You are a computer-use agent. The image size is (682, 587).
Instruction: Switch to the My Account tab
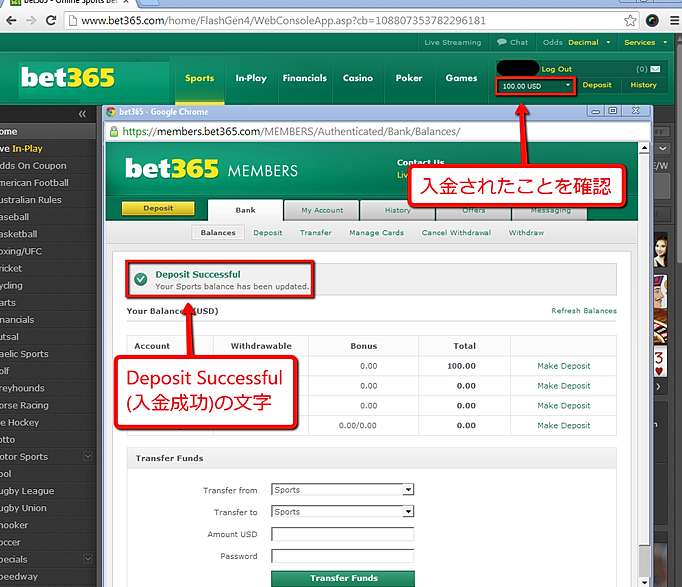322,210
